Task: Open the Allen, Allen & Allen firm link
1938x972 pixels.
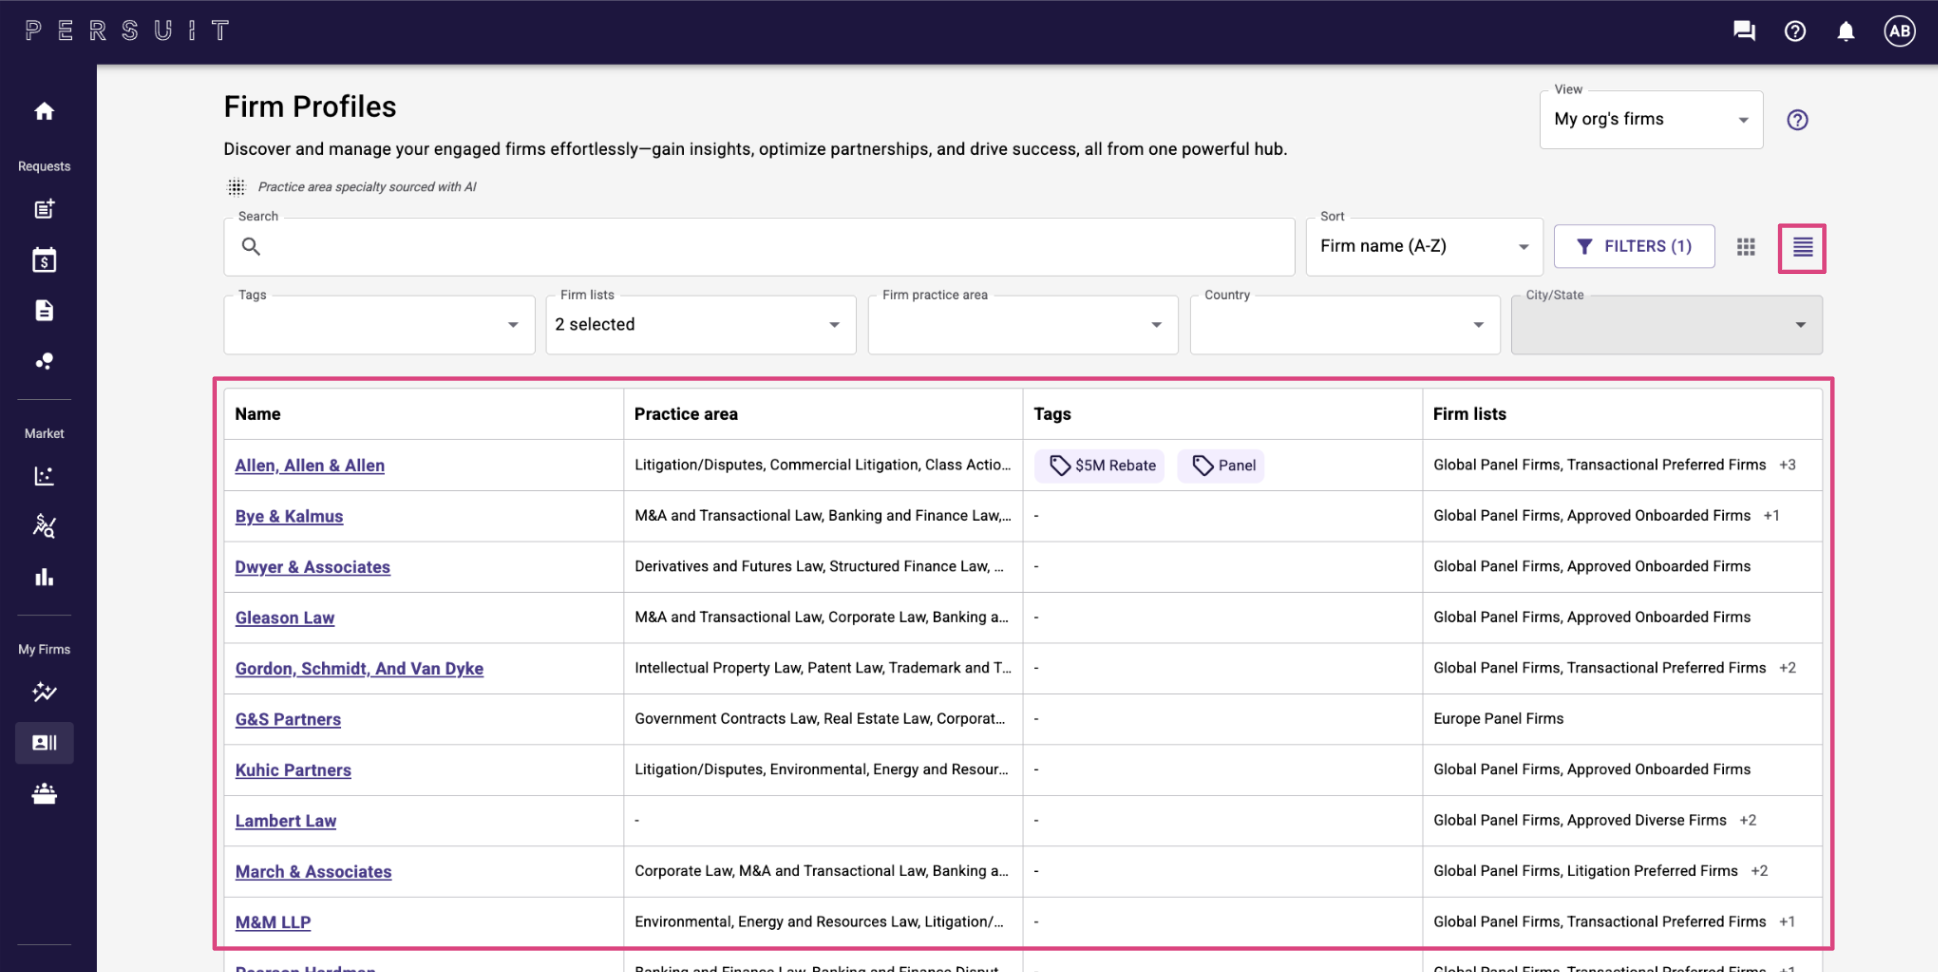Action: point(310,465)
